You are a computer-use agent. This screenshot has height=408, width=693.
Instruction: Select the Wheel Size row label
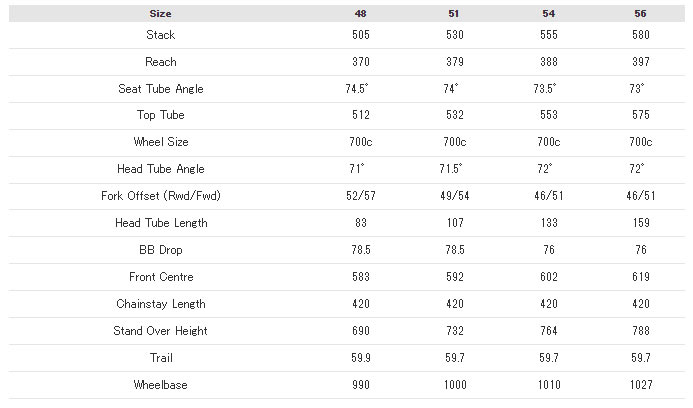[x=161, y=142]
